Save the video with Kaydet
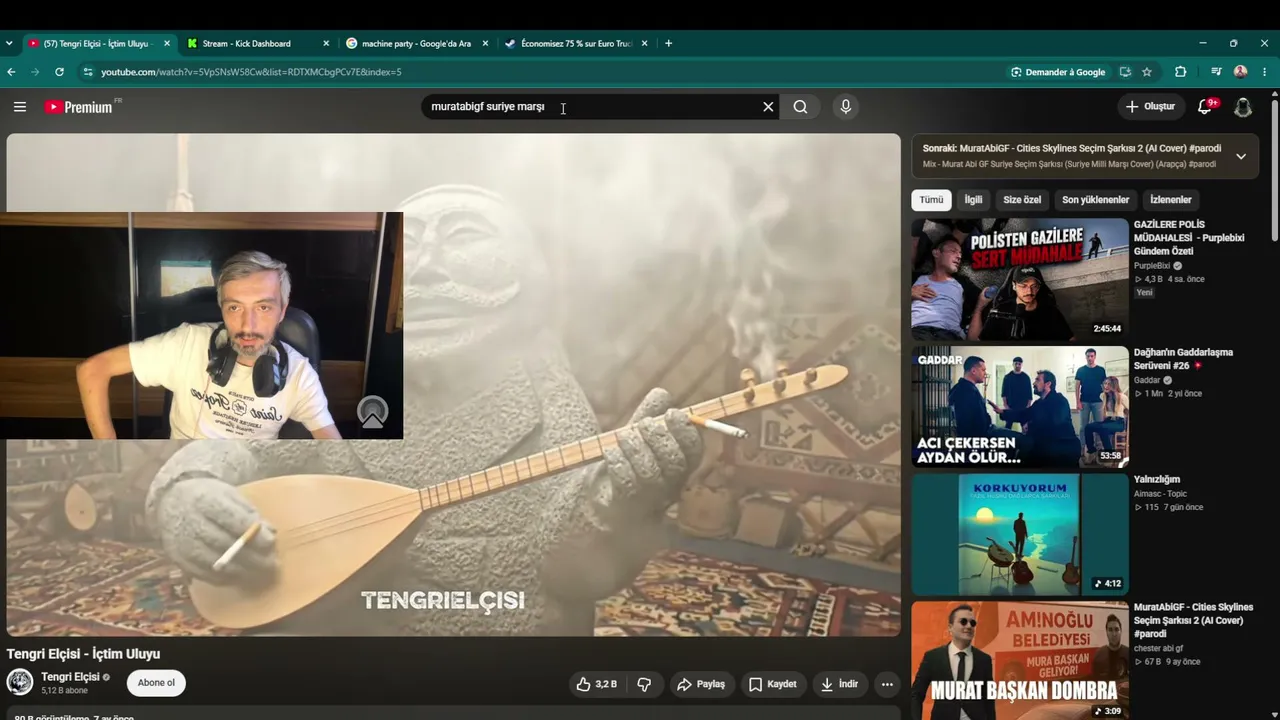The width and height of the screenshot is (1280, 720). point(773,684)
